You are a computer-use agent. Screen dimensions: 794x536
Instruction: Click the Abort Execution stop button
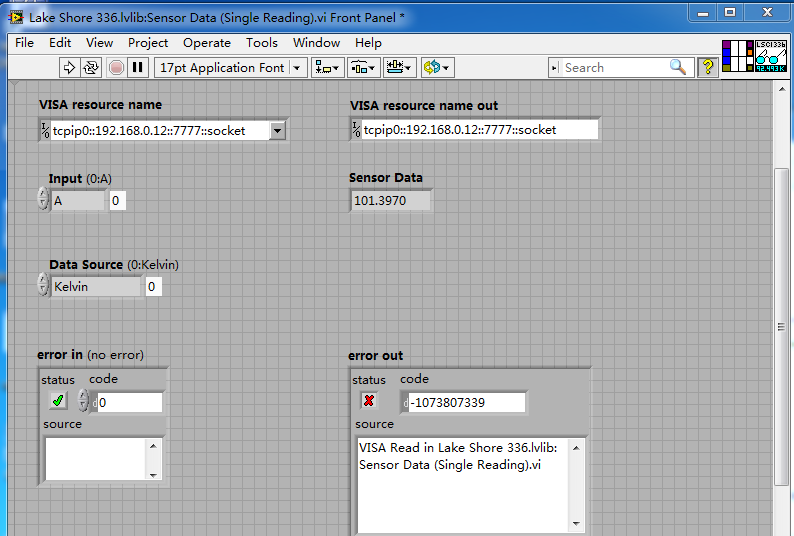pyautogui.click(x=116, y=67)
